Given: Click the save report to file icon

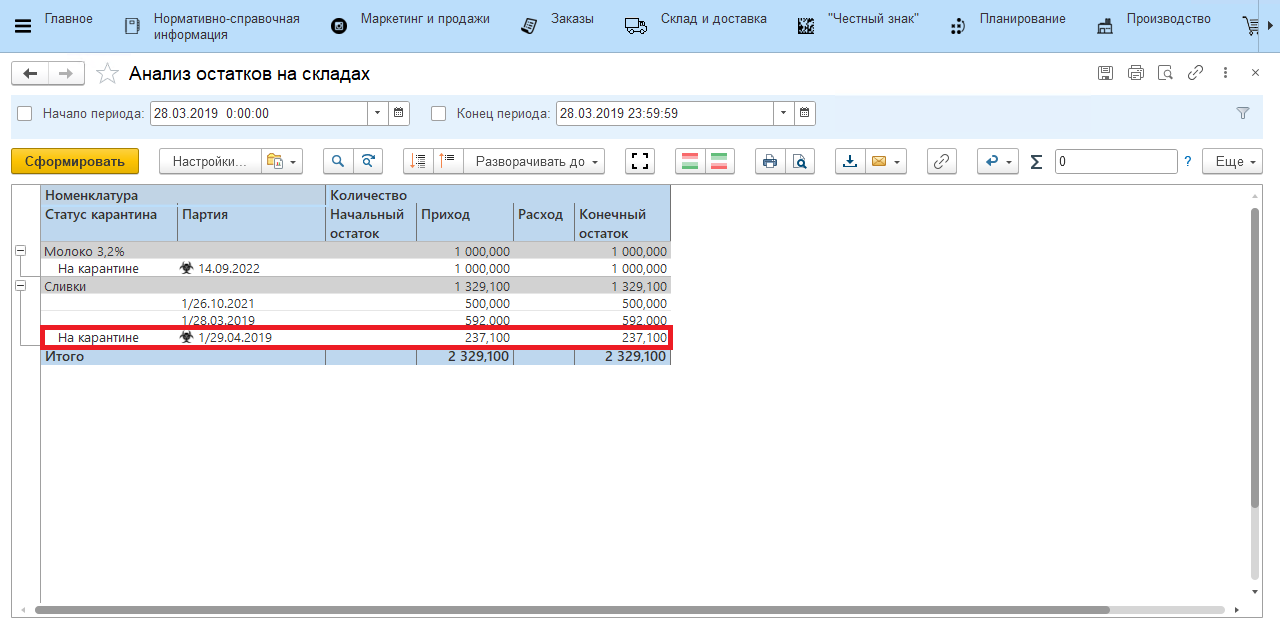Looking at the screenshot, I should click(850, 161).
